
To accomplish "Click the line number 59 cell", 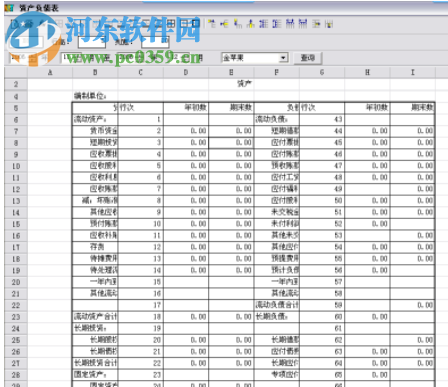I will 322,305.
